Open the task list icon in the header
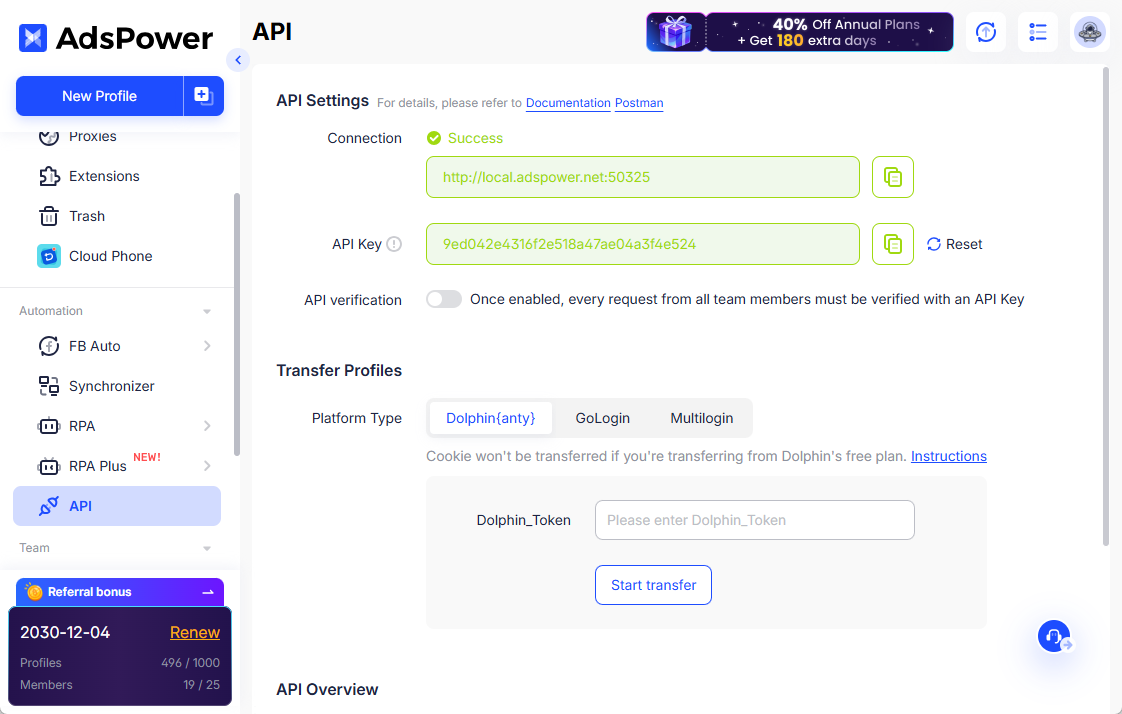Image resolution: width=1122 pixels, height=714 pixels. (x=1037, y=32)
